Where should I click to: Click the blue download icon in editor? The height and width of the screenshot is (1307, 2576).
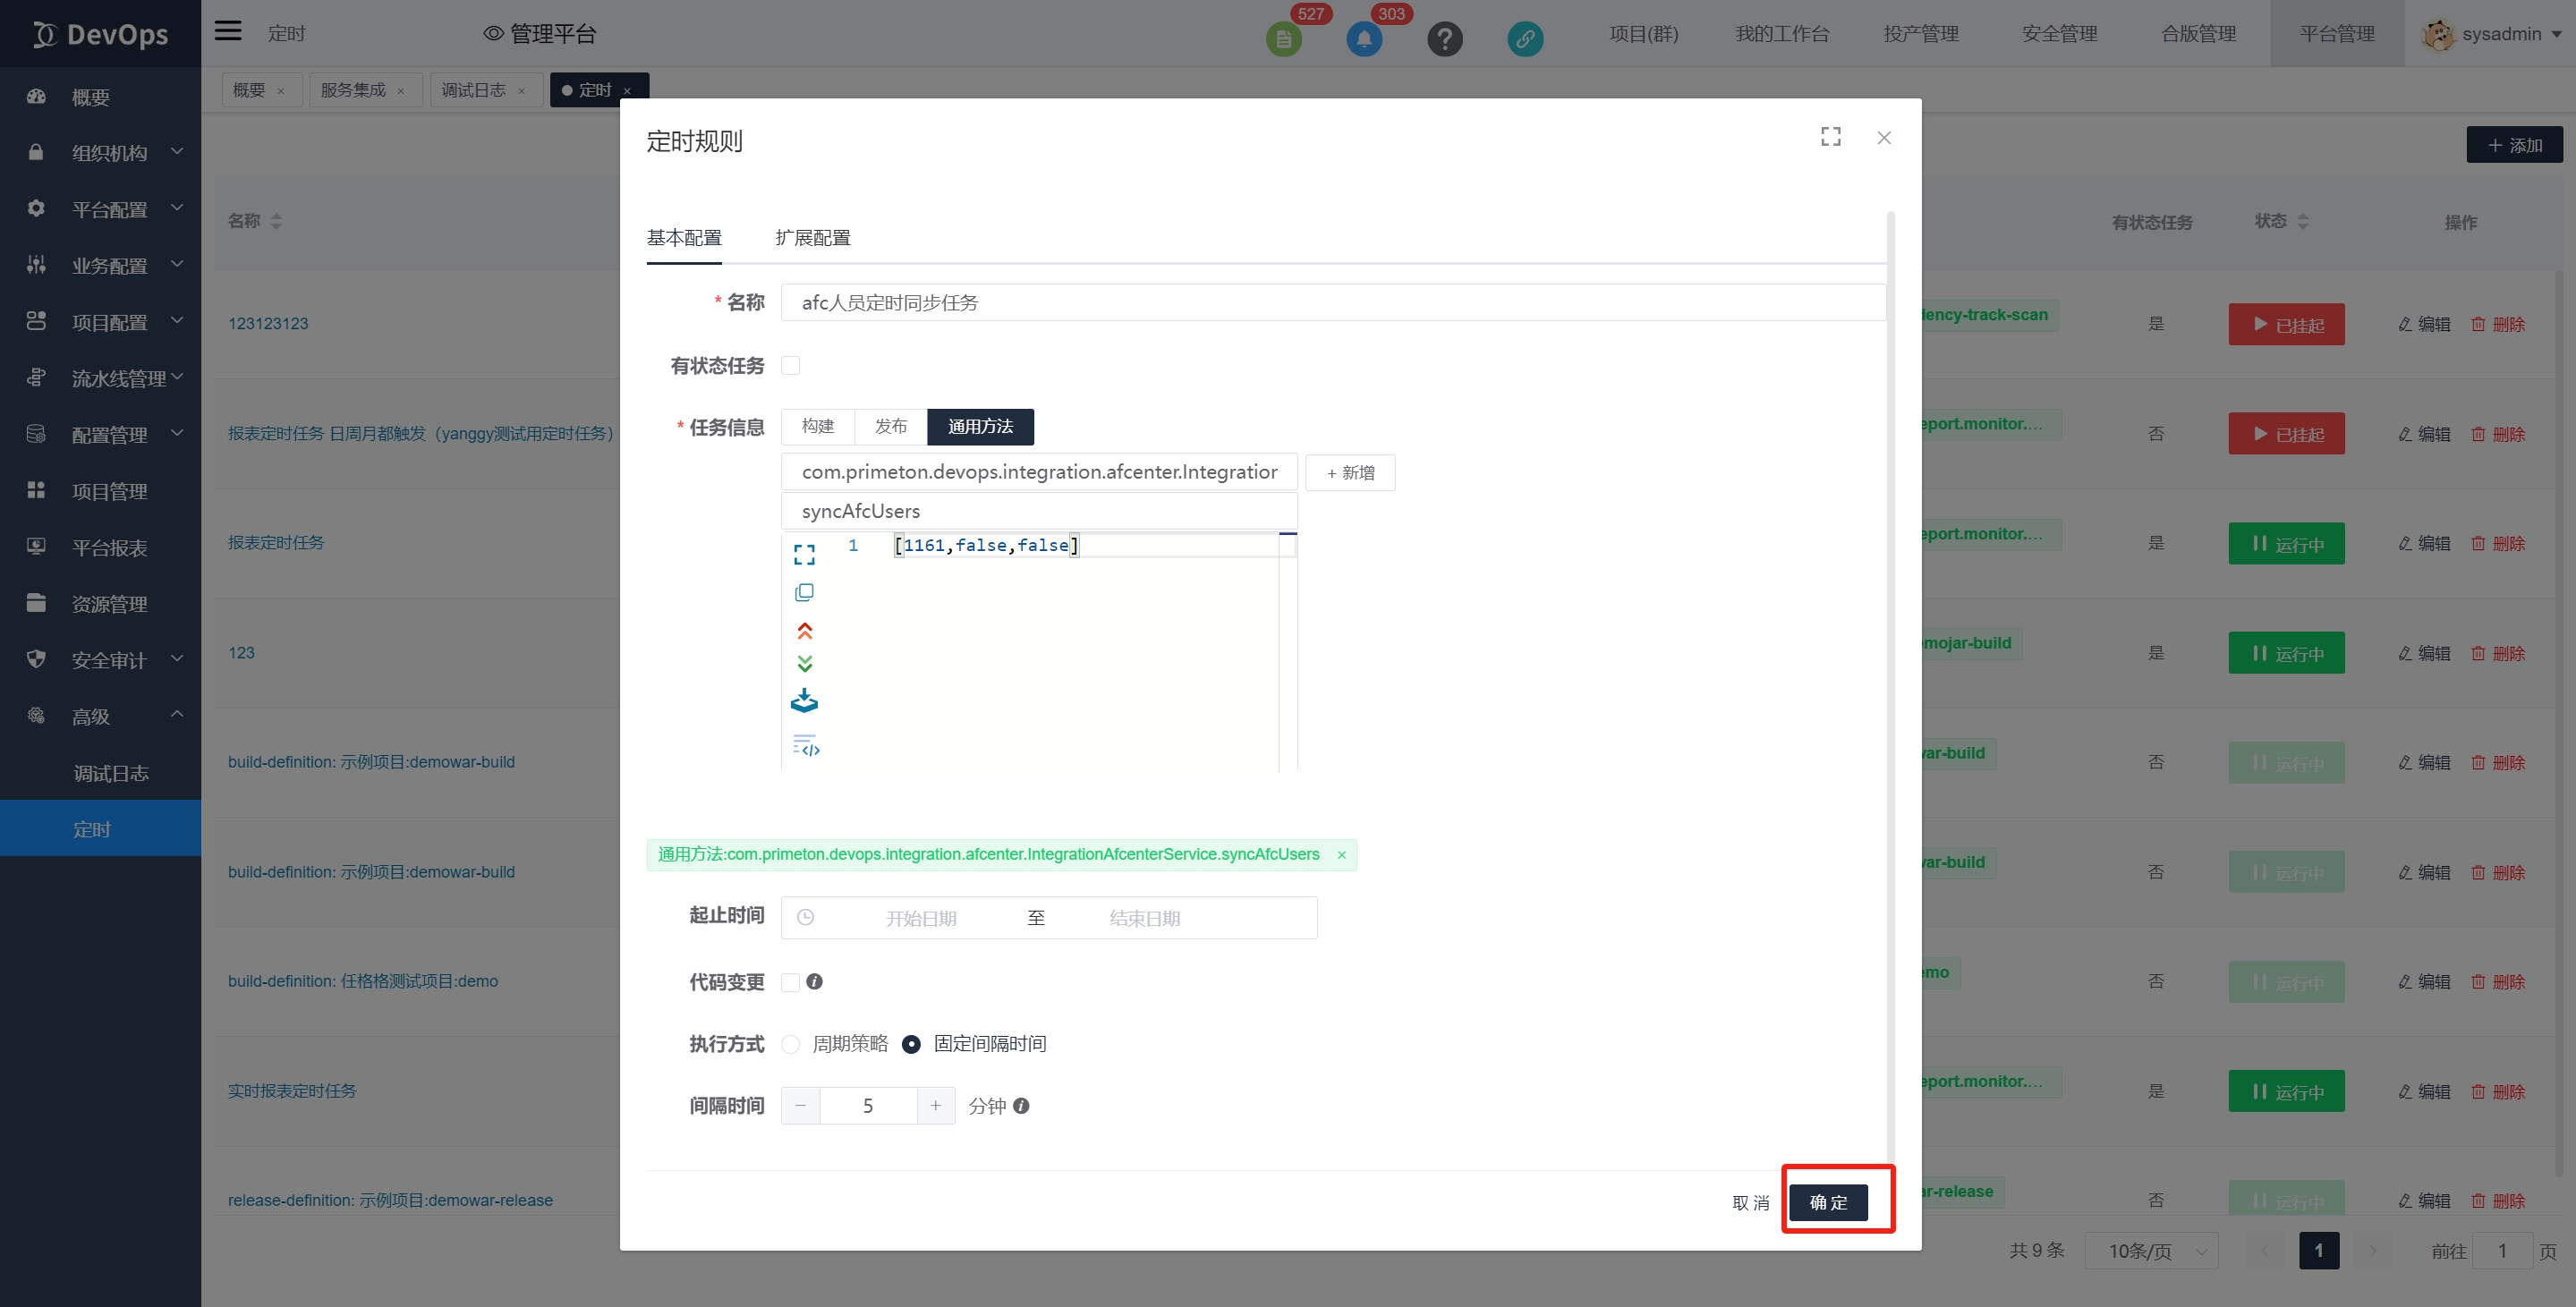804,701
